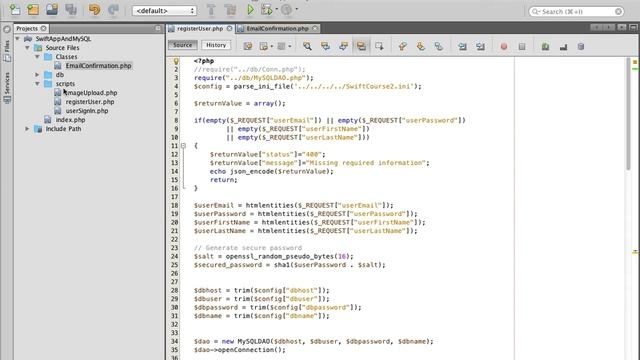Switch editor to Source view
640x360 pixels.
pyautogui.click(x=182, y=45)
